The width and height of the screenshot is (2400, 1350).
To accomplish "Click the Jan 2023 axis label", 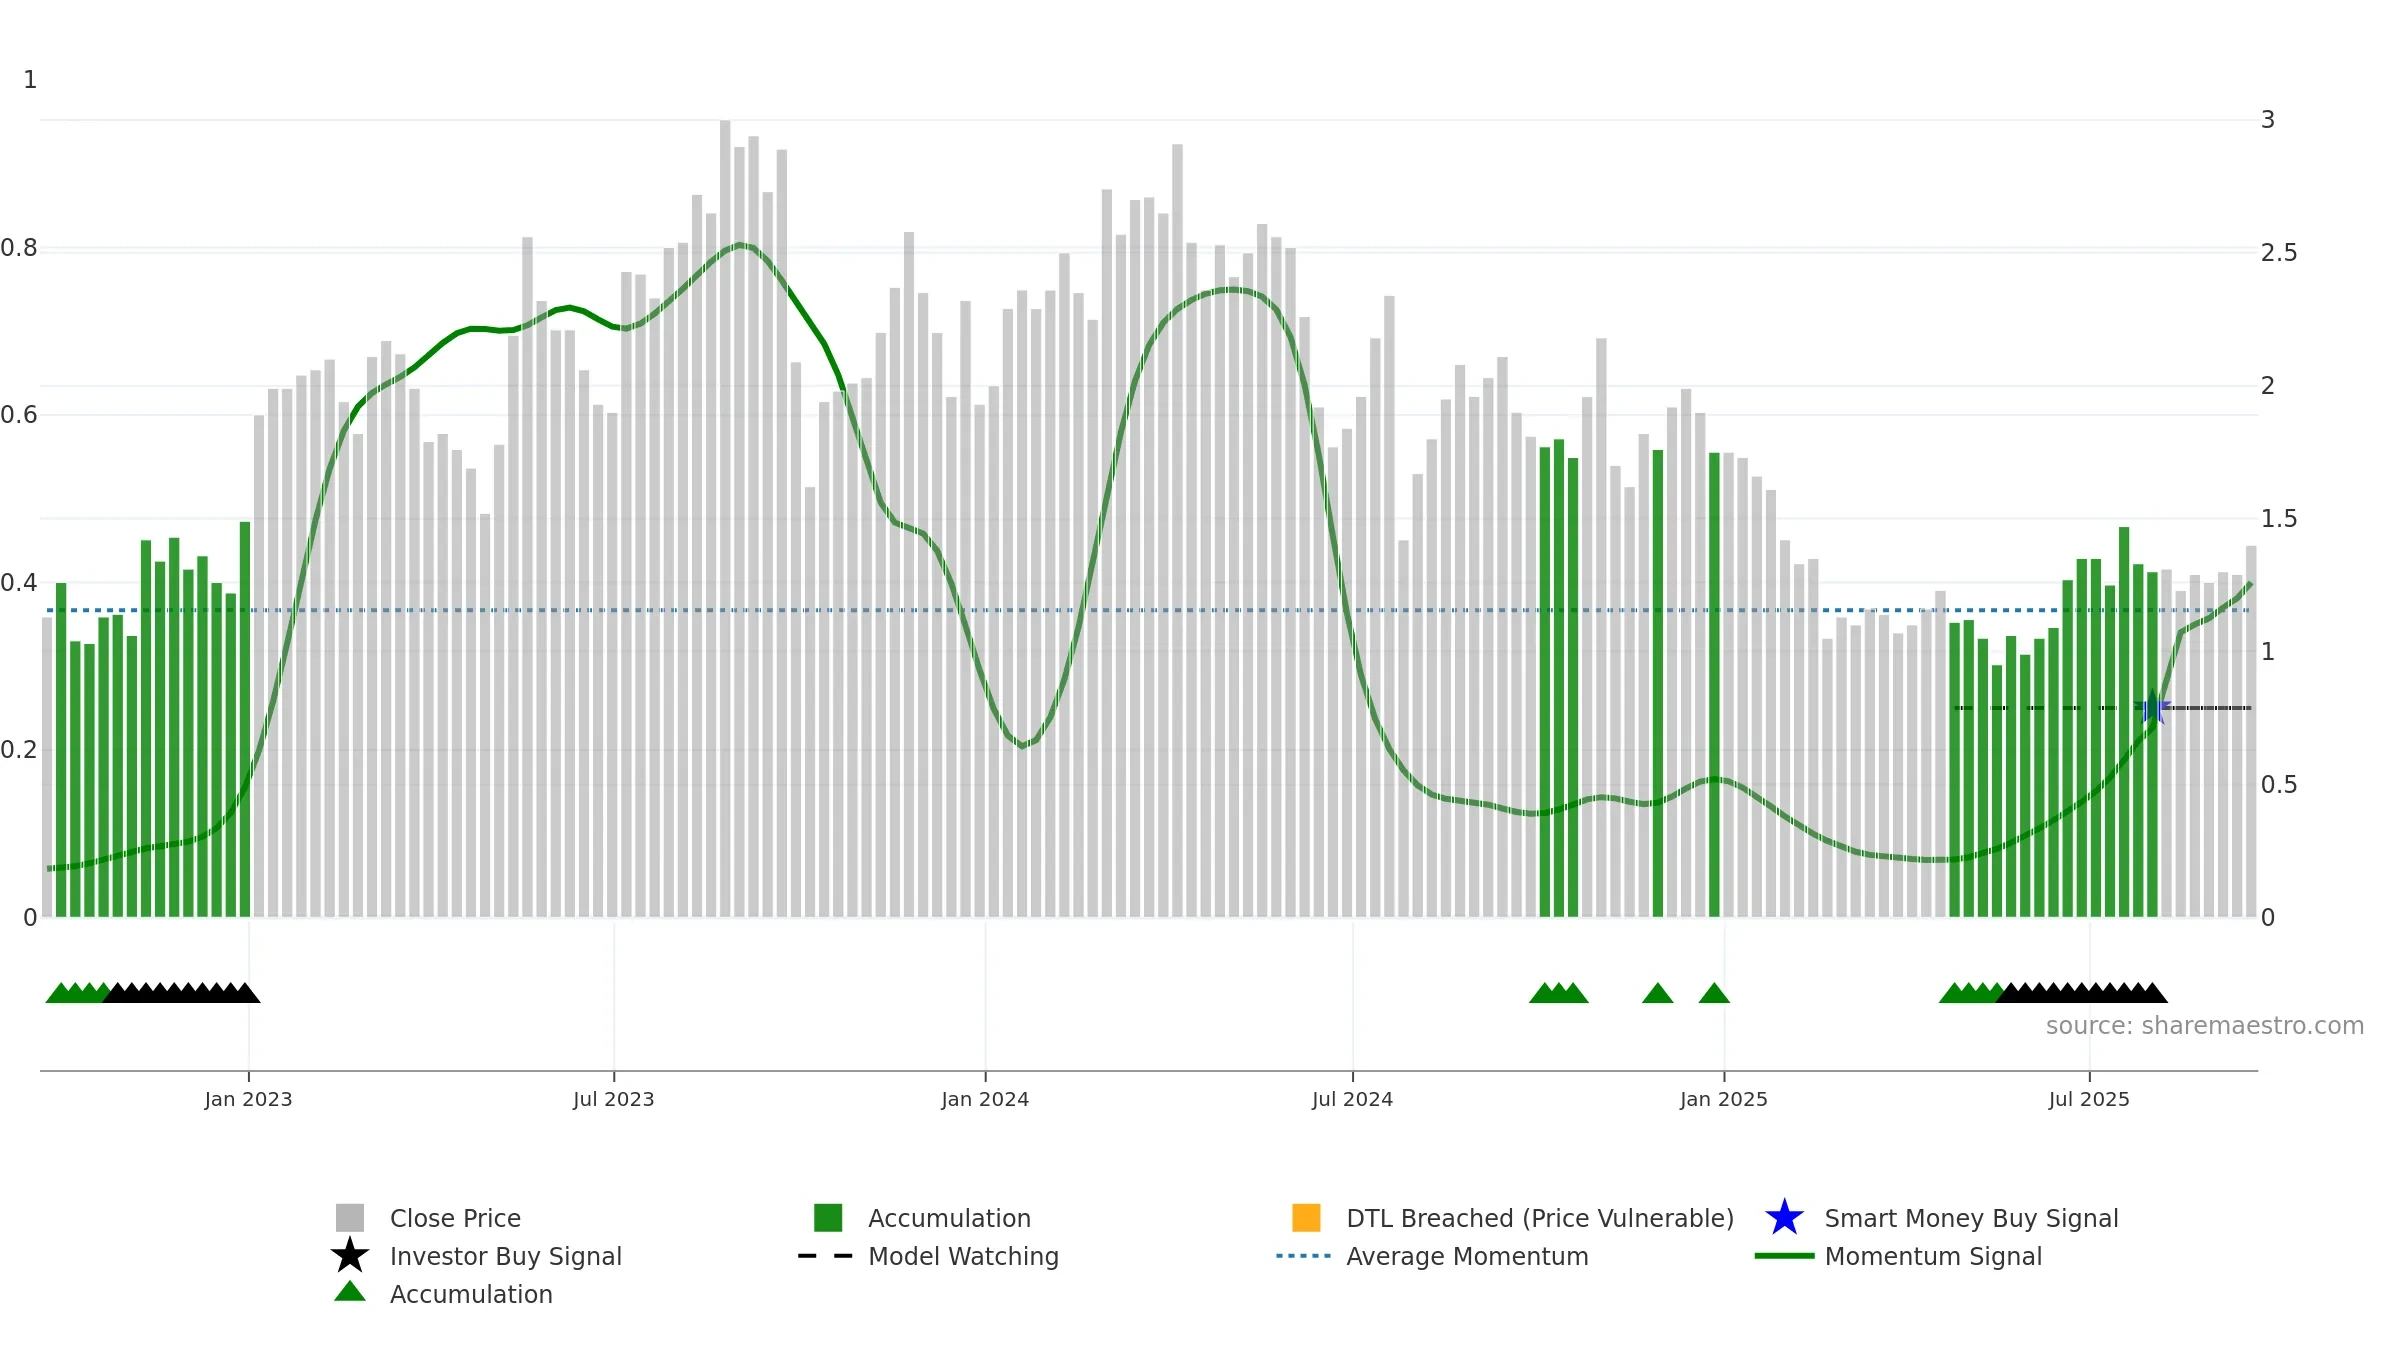I will point(248,1100).
